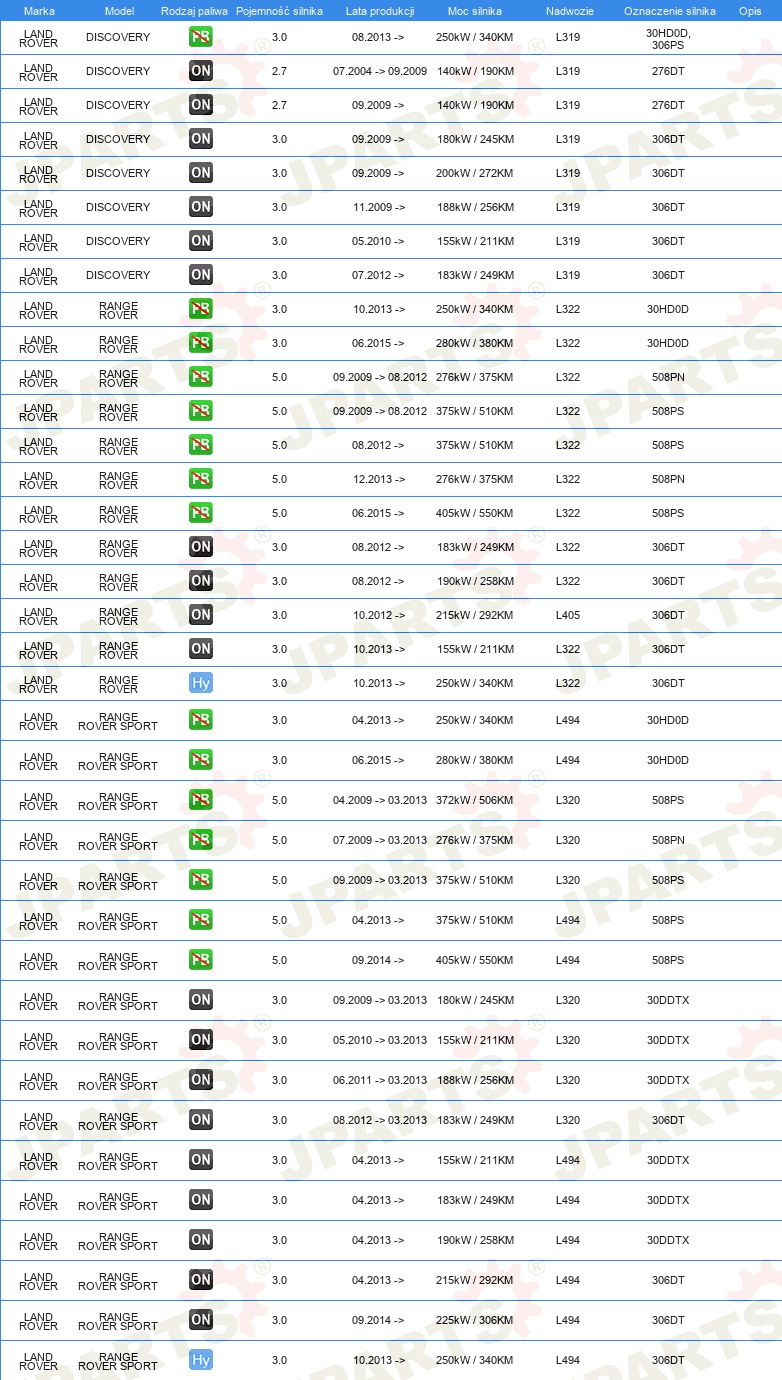782x1380 pixels.
Task: Click L494 body code in 225kW / 306KM row
Action: [568, 1320]
